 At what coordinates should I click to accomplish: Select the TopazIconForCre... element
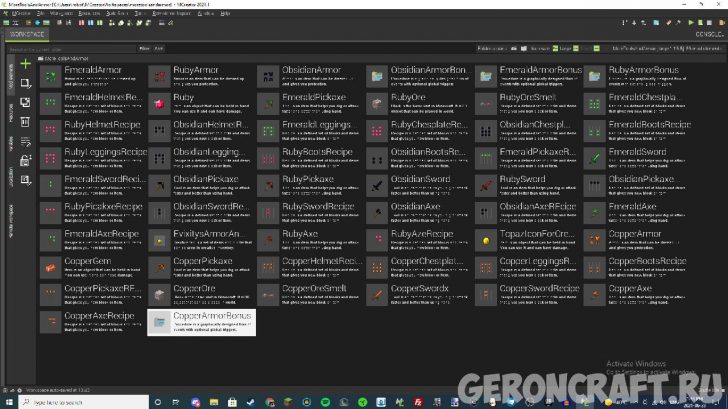click(x=526, y=239)
